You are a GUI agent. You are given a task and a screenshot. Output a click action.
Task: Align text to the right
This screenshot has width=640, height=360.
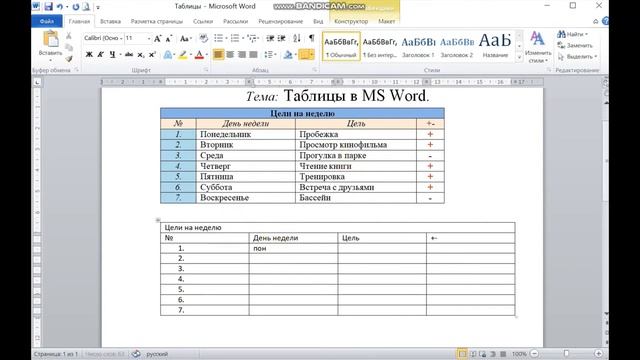point(242,54)
